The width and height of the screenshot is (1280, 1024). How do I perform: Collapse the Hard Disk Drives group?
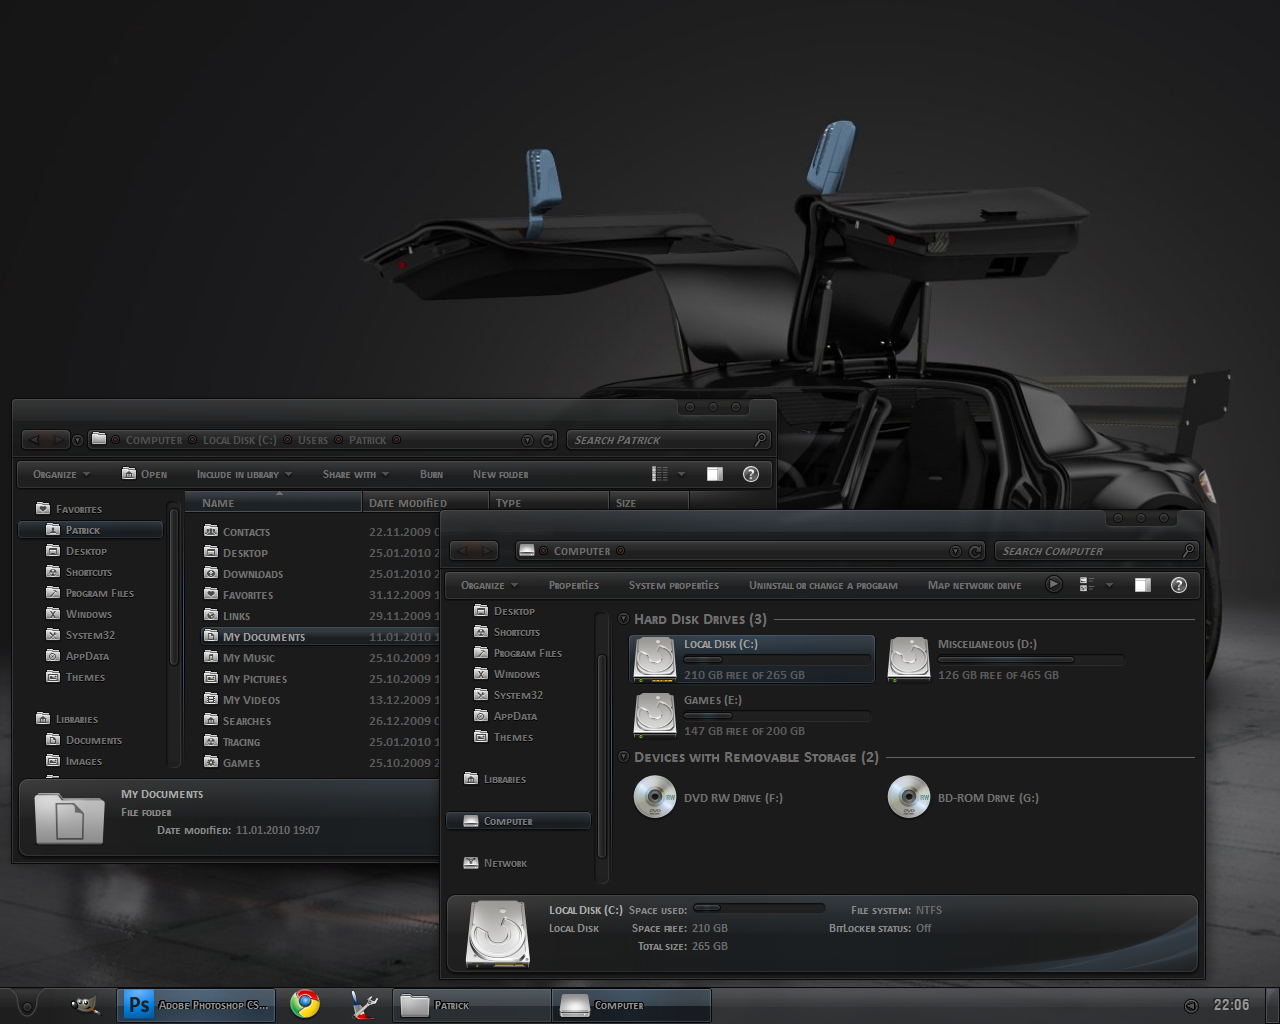[624, 619]
